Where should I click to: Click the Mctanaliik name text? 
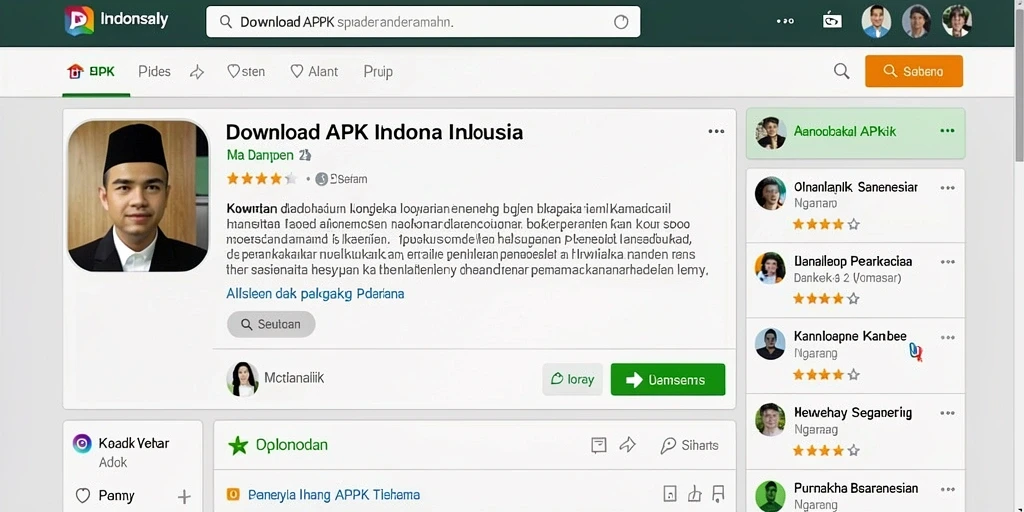(x=294, y=378)
